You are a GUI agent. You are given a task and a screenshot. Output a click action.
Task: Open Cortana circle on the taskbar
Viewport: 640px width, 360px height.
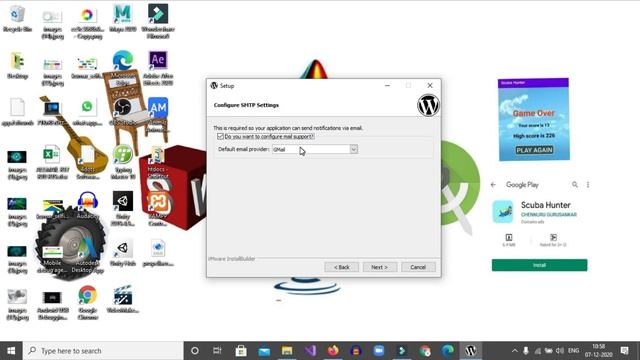click(x=195, y=351)
